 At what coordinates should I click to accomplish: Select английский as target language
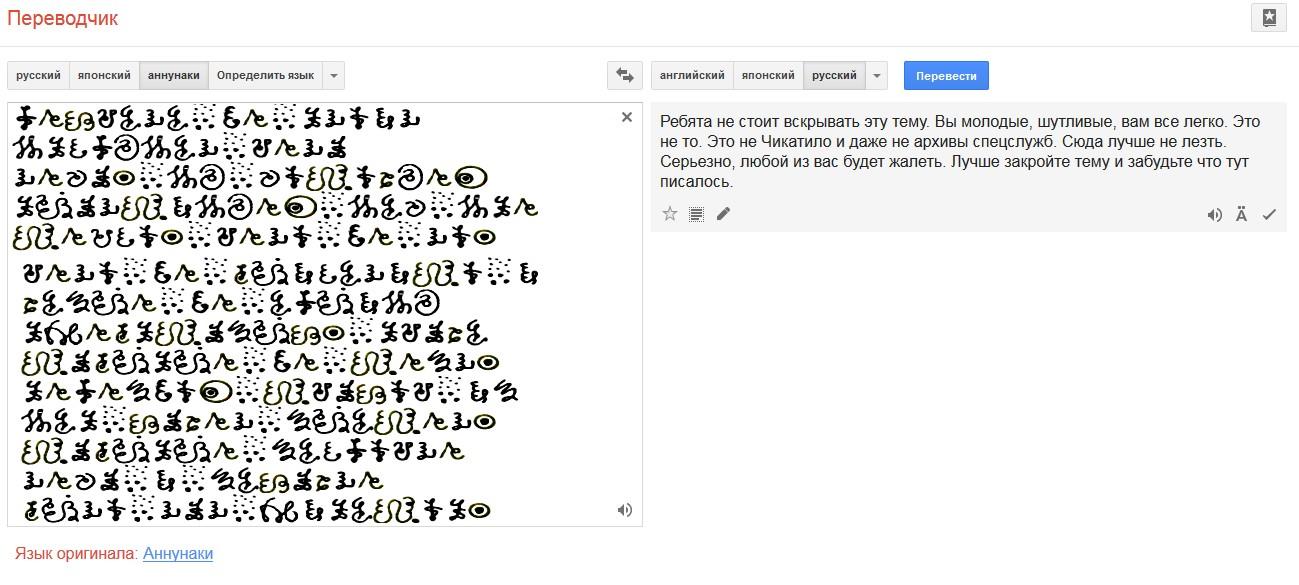point(692,75)
